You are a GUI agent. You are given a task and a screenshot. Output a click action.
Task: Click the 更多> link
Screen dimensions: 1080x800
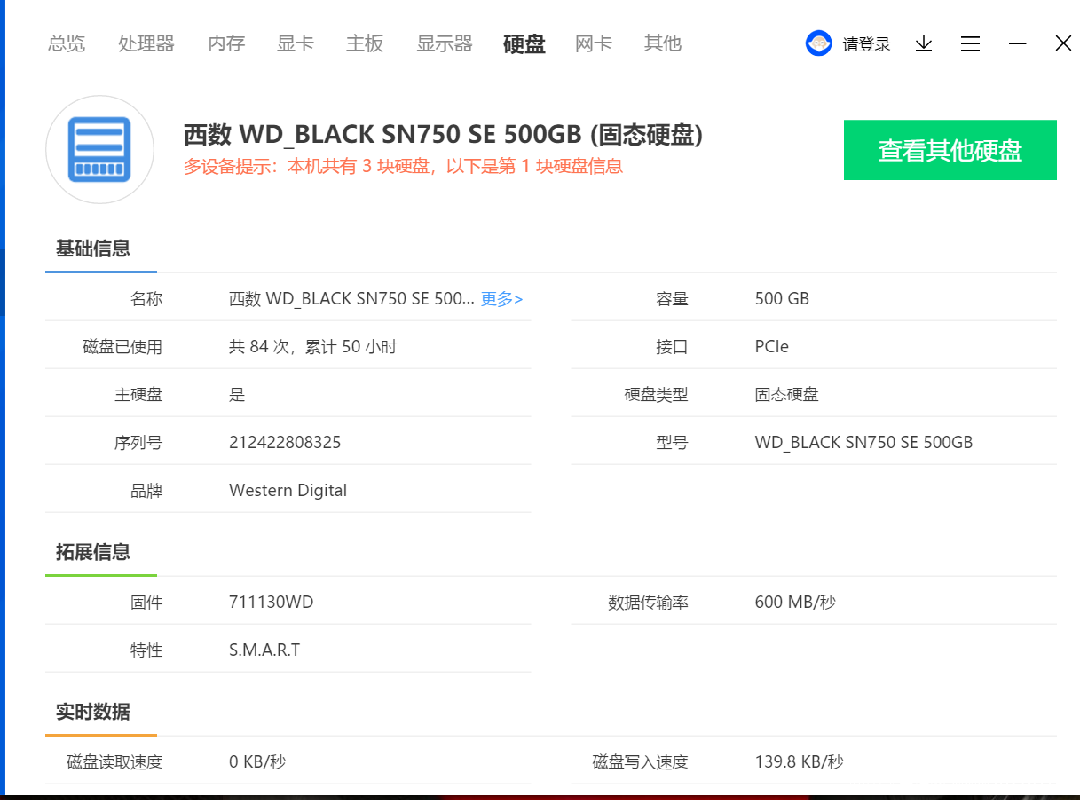pos(502,299)
